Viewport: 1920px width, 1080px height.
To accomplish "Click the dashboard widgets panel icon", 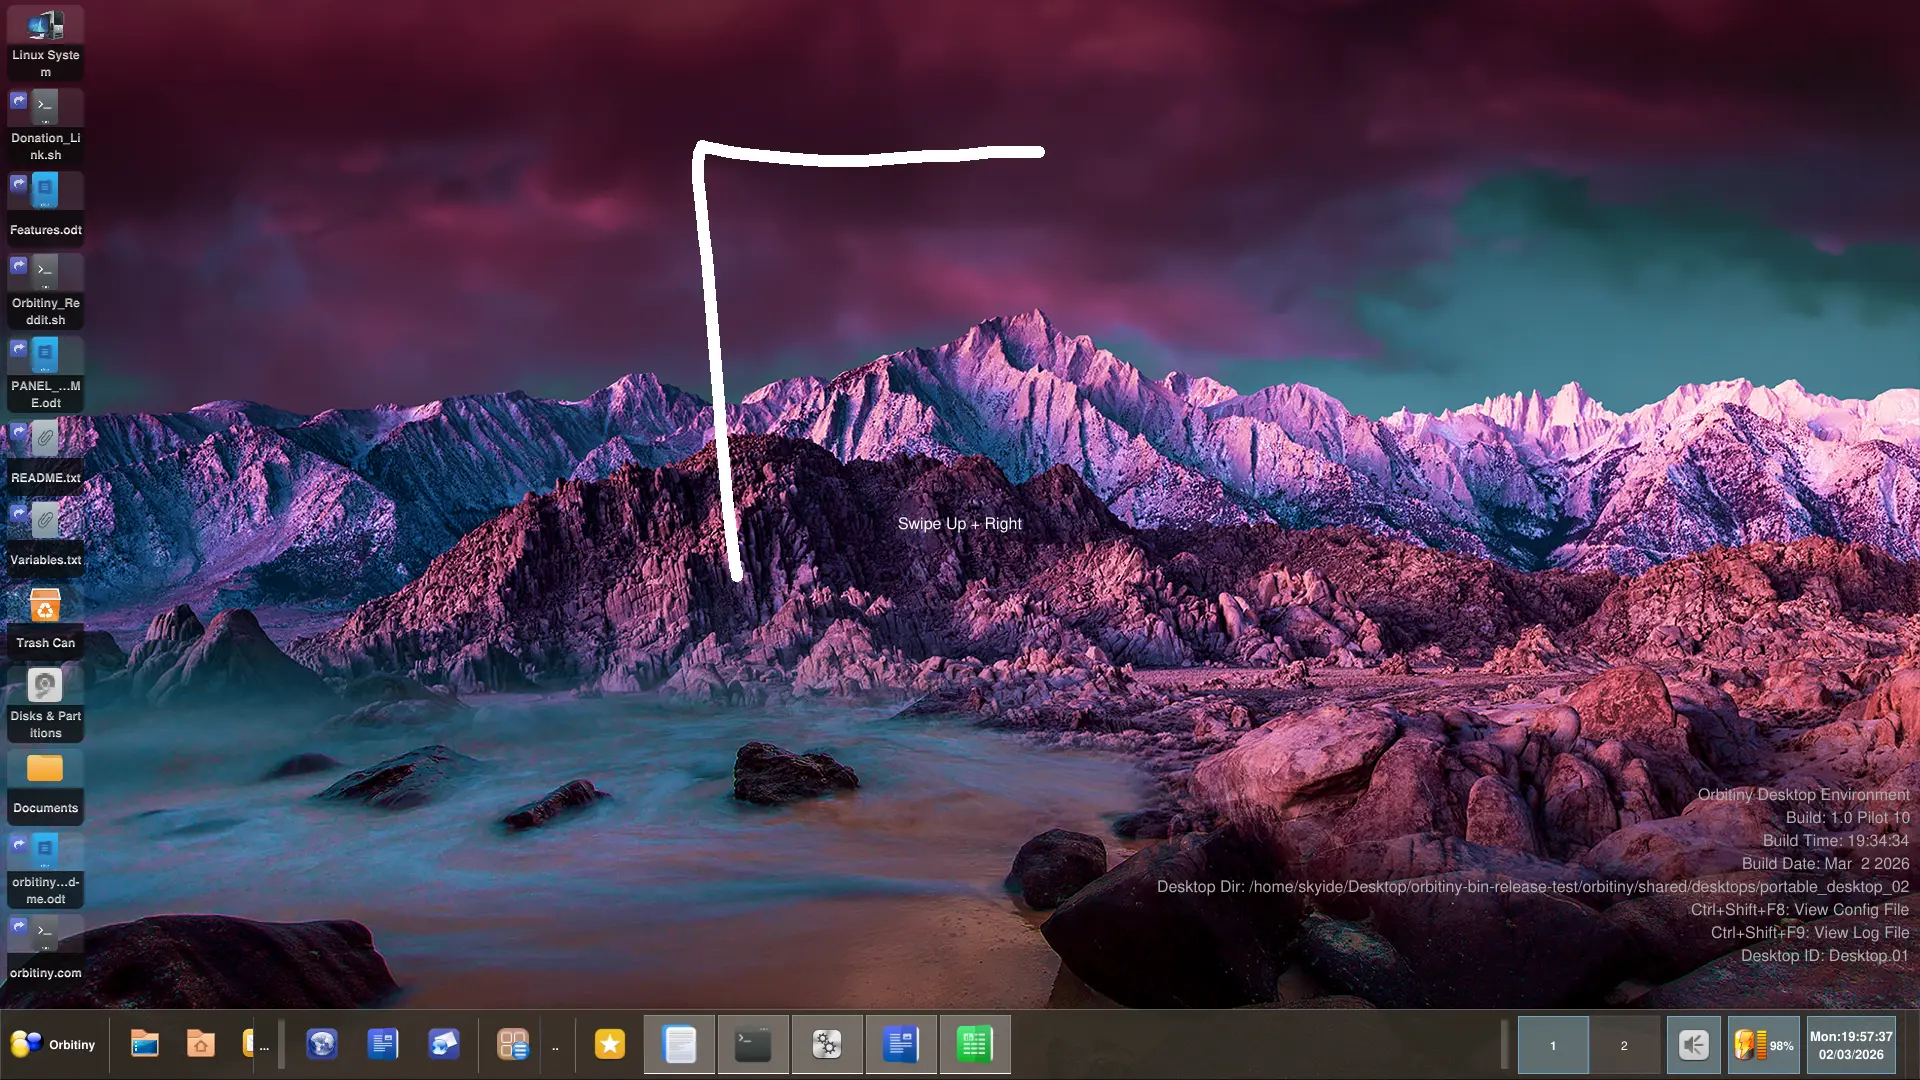I will point(513,1045).
